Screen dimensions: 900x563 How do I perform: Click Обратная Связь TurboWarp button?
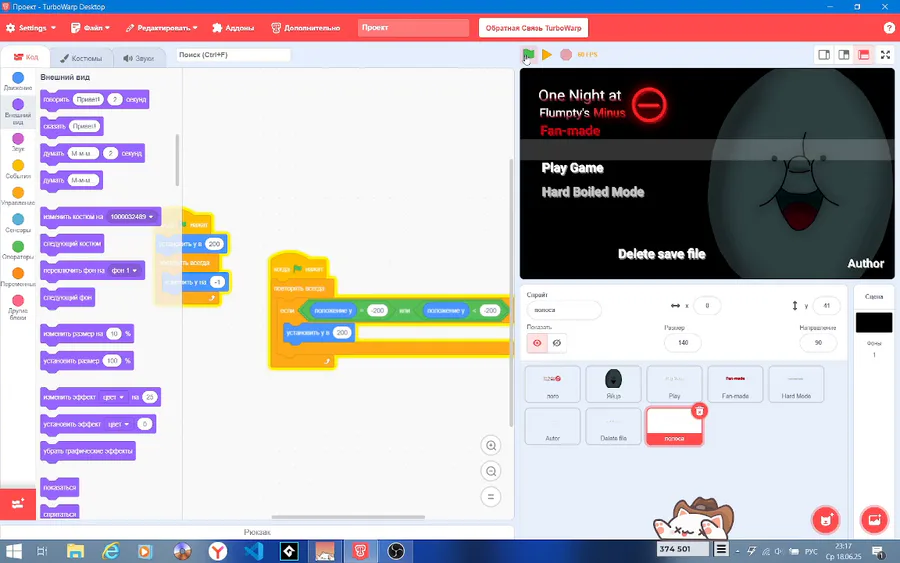click(533, 28)
